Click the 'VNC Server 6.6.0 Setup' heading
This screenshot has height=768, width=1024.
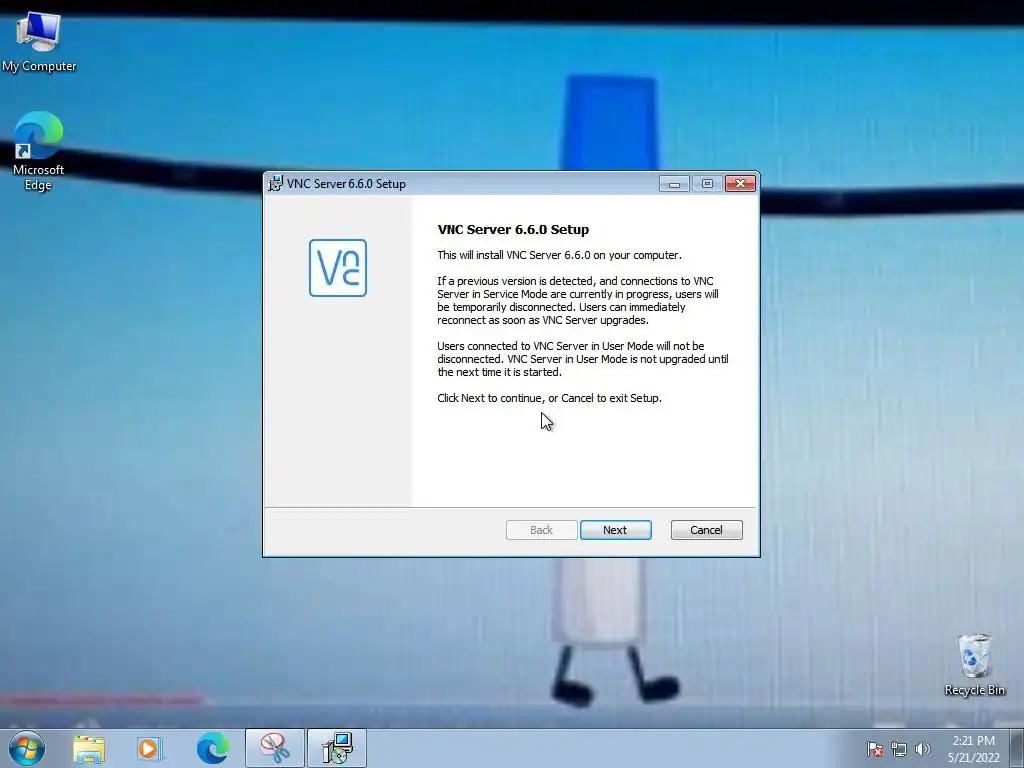click(513, 229)
